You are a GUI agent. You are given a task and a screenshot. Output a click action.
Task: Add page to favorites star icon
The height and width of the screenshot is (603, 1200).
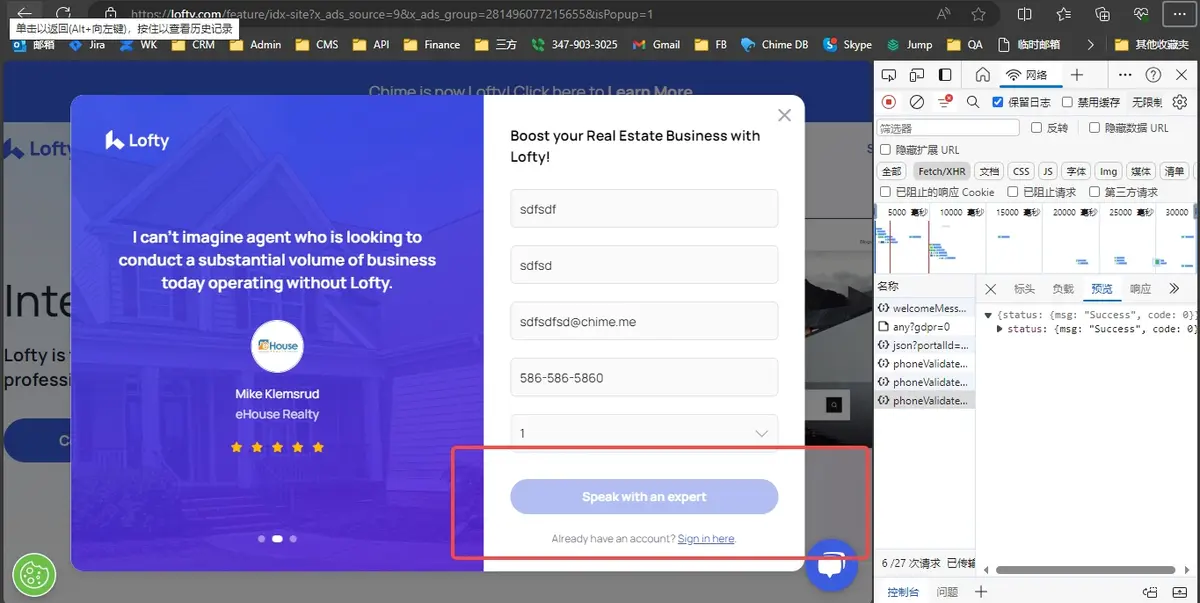tap(978, 14)
